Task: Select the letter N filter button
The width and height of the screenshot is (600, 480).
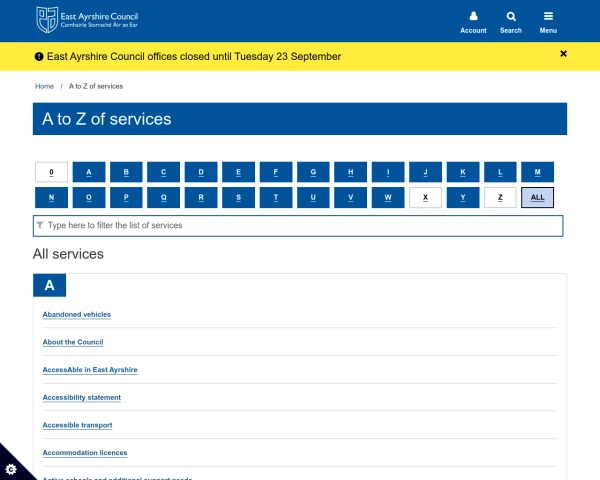Action: (x=51, y=197)
